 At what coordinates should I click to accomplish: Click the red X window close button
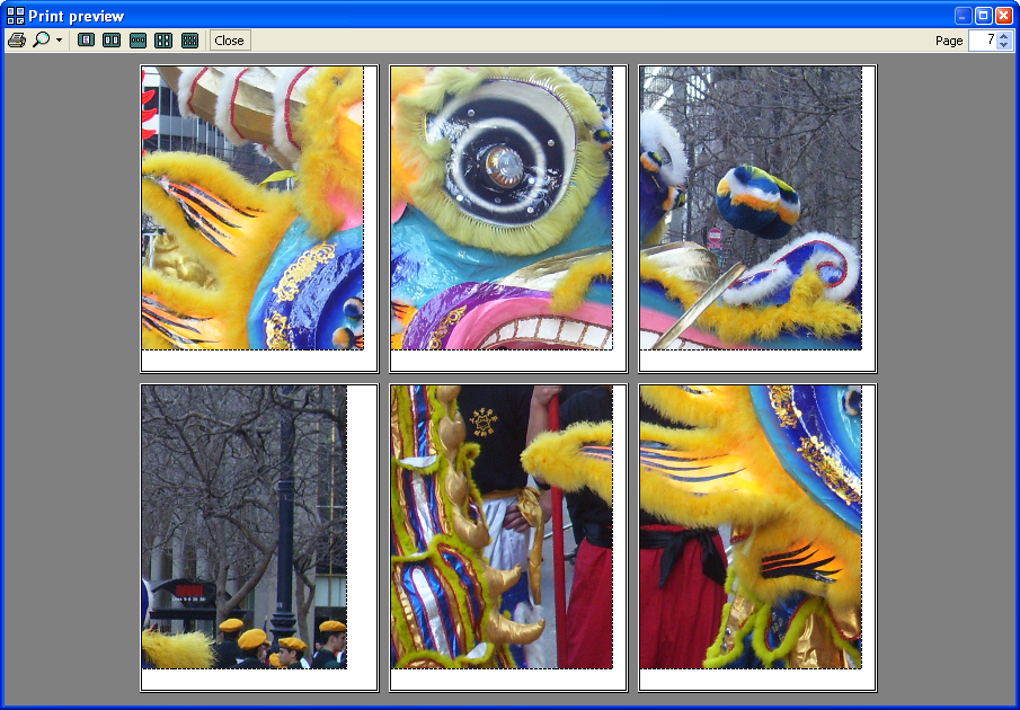pos(1004,16)
